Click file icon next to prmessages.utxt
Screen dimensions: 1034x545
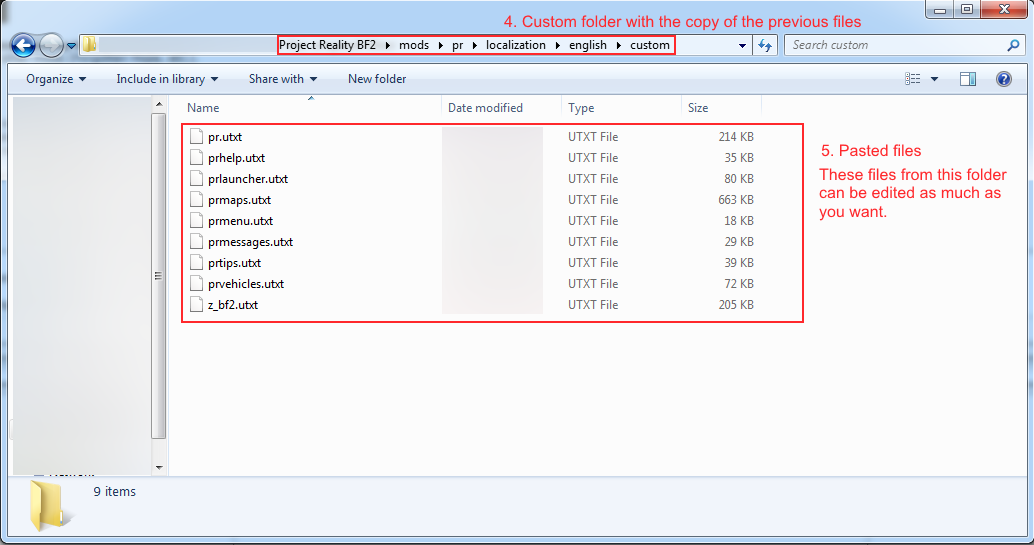(196, 242)
